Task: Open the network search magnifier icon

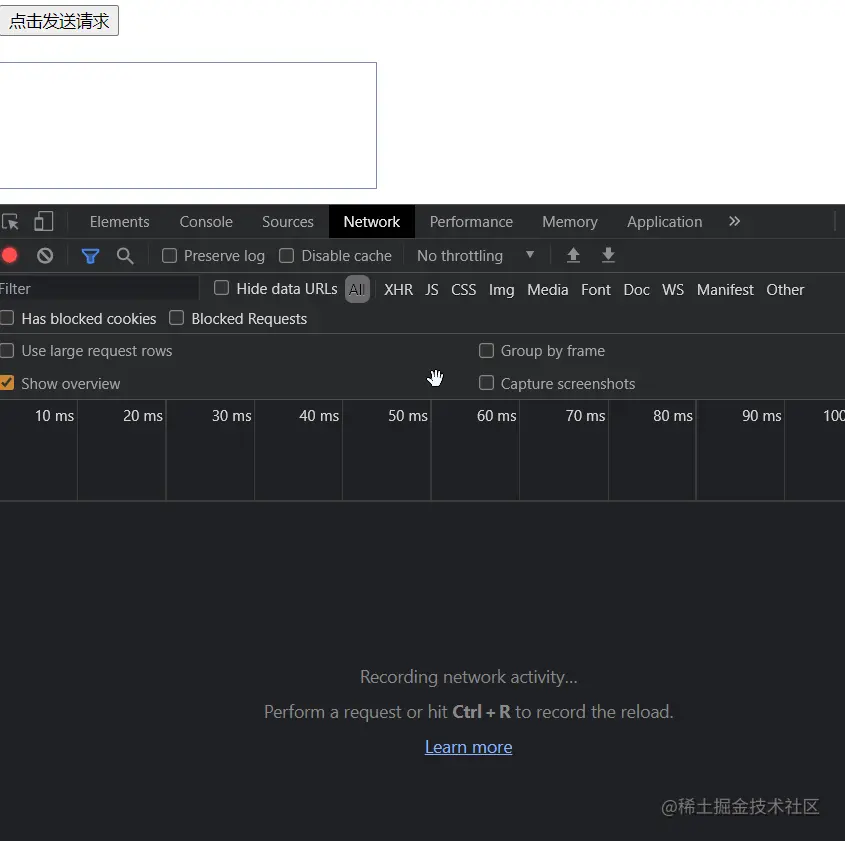Action: (x=124, y=255)
